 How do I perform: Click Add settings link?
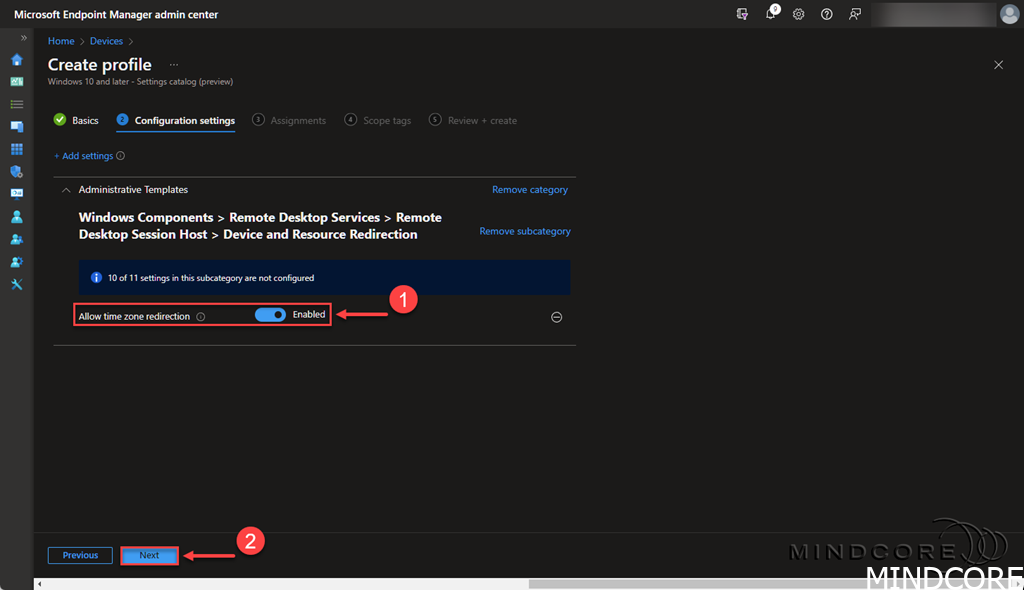[x=83, y=156]
